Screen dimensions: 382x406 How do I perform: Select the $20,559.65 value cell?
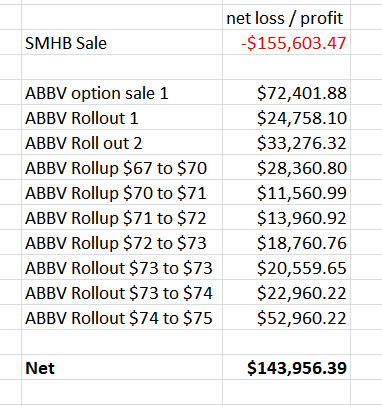(x=286, y=267)
